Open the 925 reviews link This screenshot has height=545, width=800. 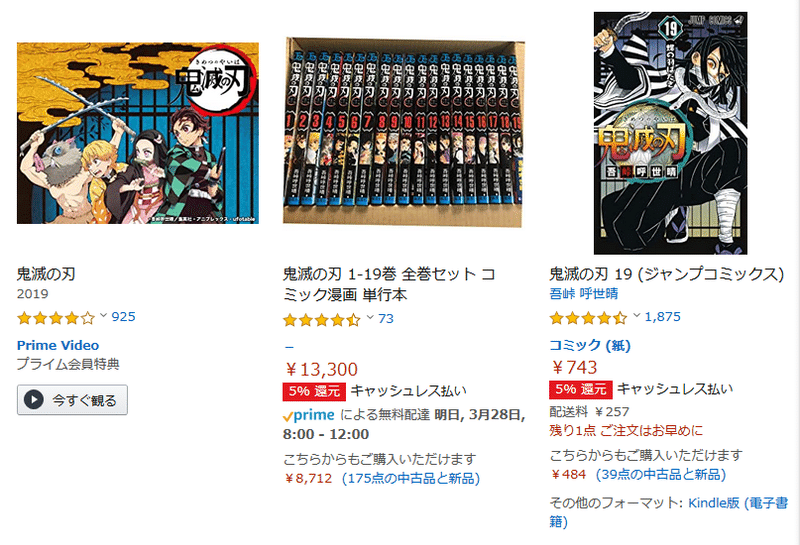click(123, 317)
